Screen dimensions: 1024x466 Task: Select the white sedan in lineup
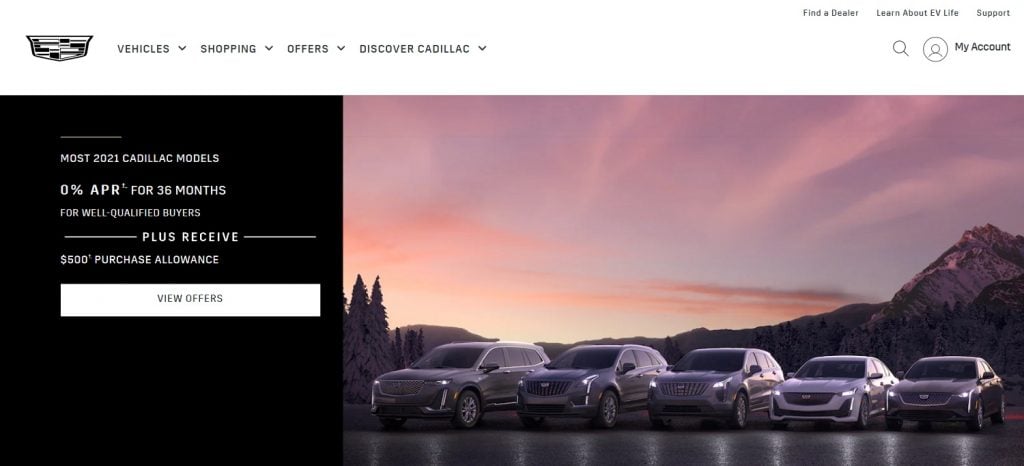tap(833, 392)
